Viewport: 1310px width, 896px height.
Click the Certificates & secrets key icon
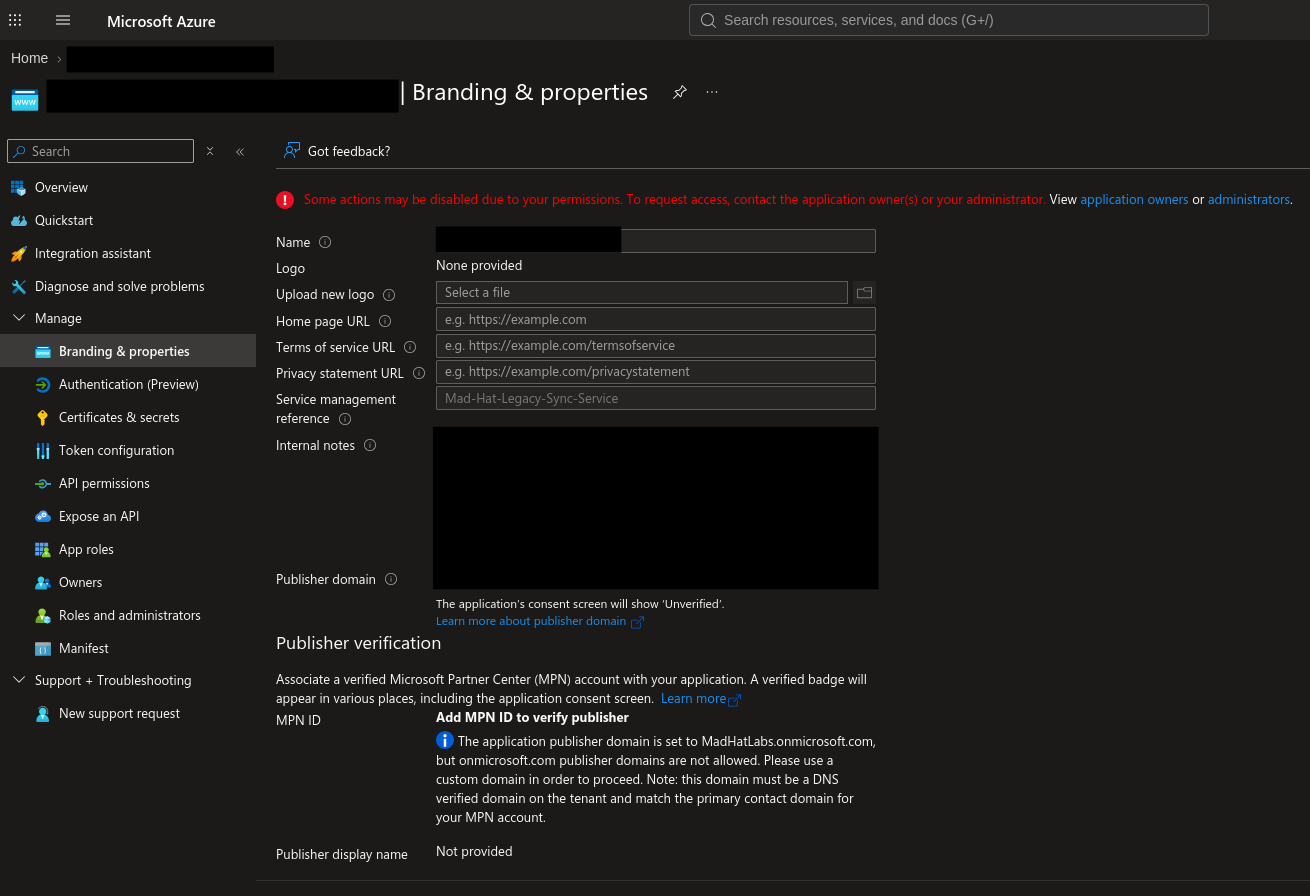click(42, 417)
